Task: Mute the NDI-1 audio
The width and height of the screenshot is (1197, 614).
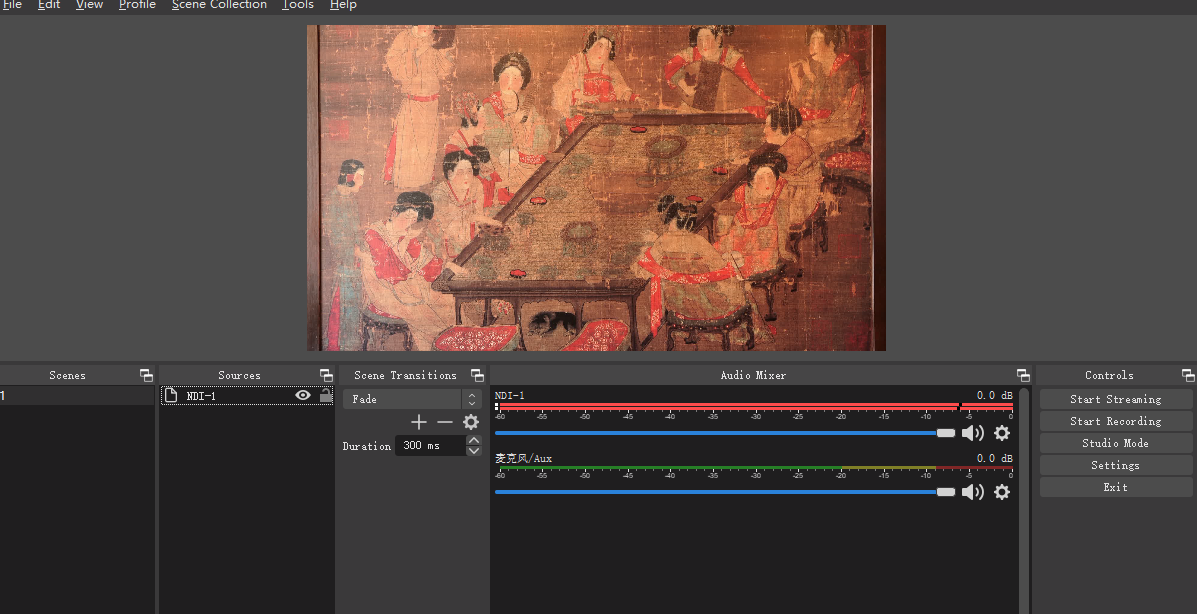Action: (972, 433)
